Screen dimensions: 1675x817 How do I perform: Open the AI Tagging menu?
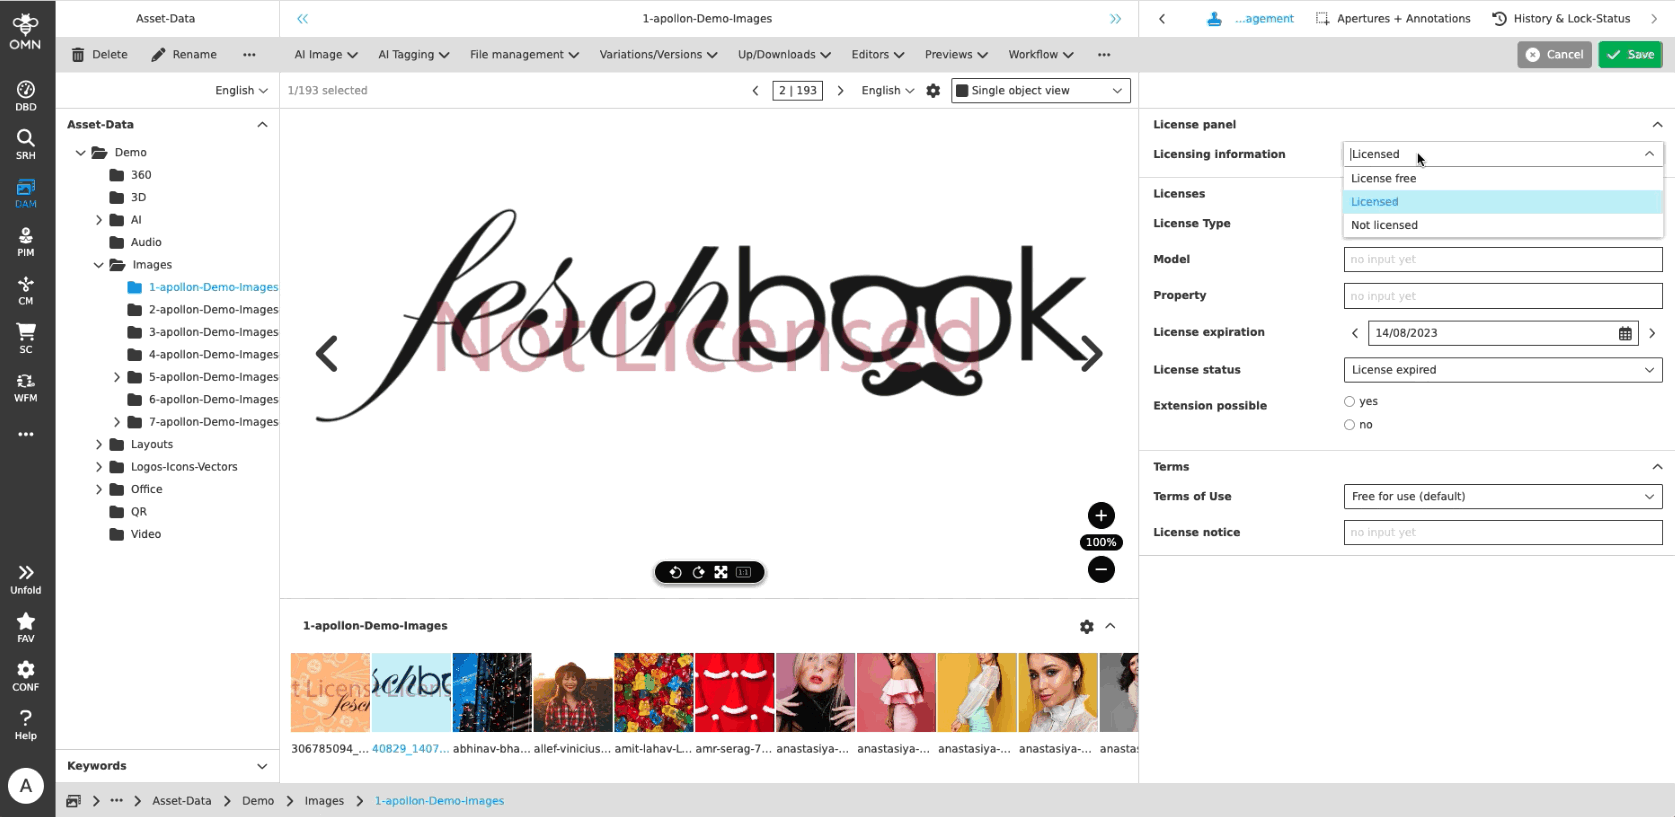point(414,55)
